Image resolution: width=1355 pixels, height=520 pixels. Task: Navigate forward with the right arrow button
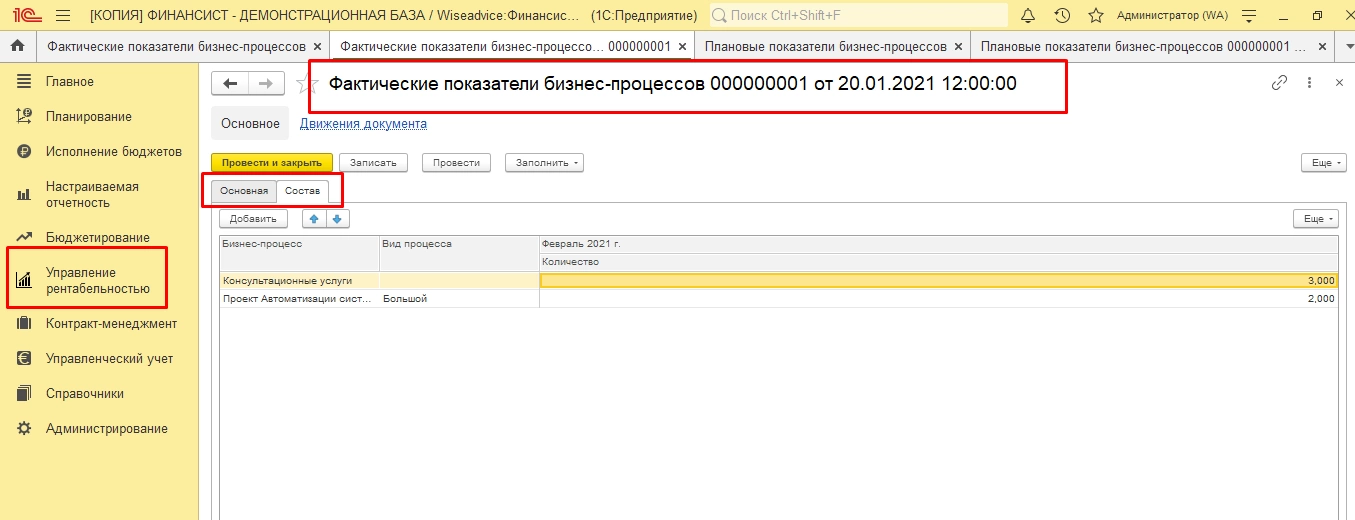click(266, 84)
